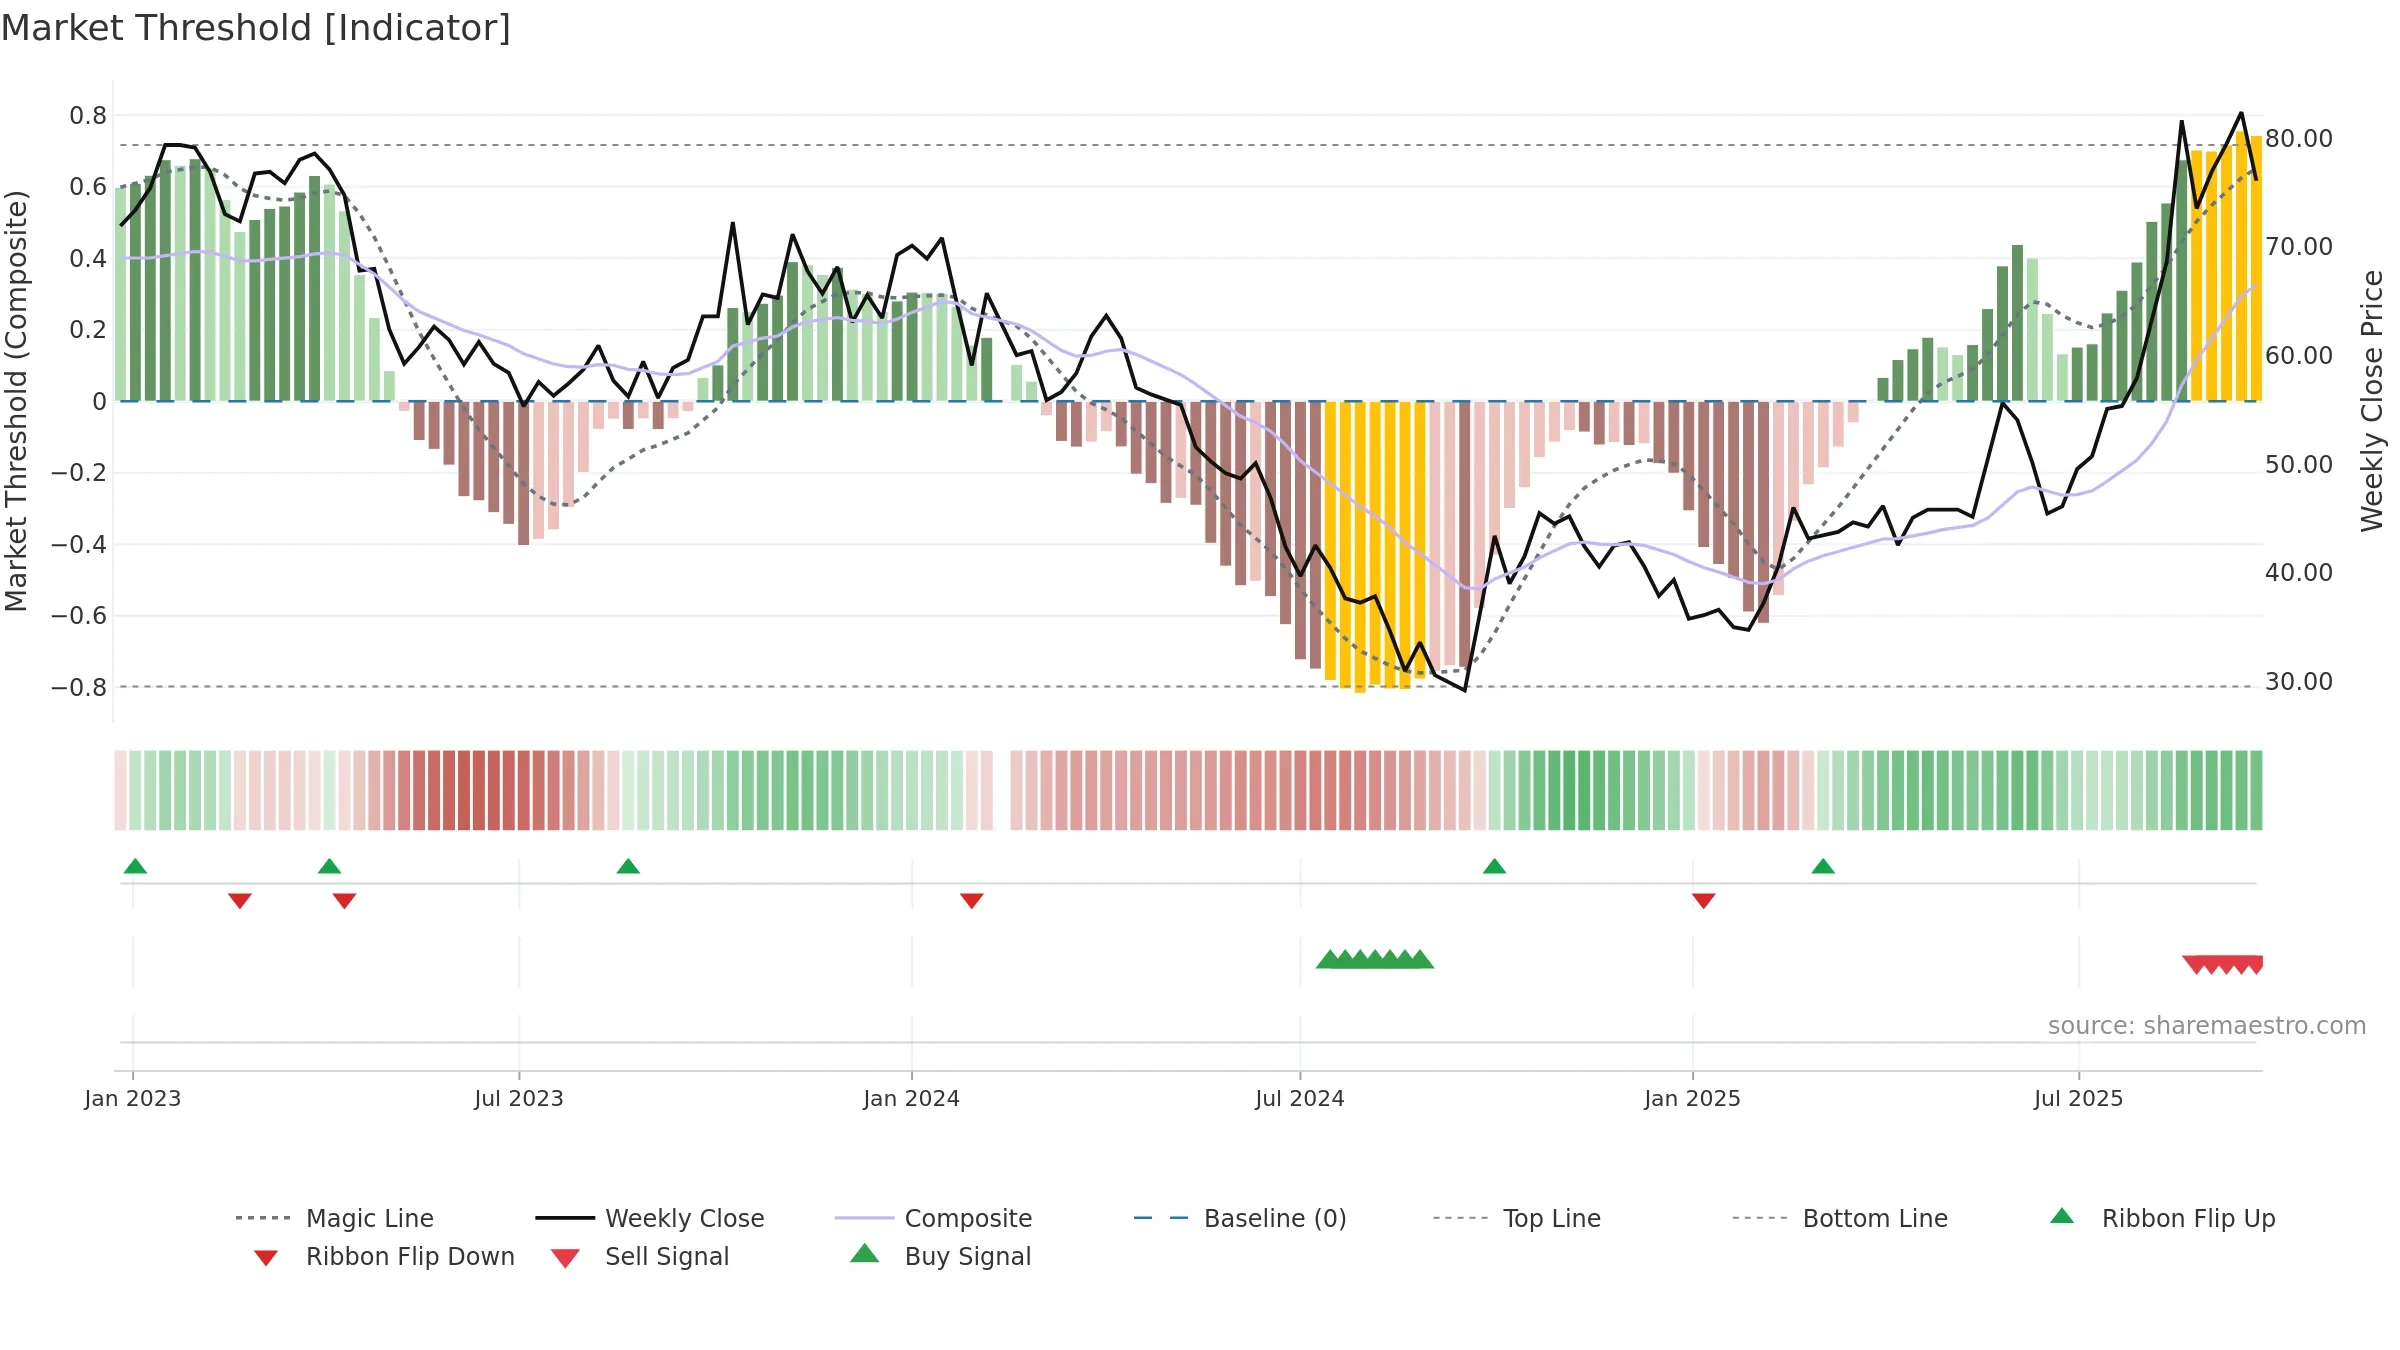Click the Jul 2024 x-axis label
Image resolution: width=2400 pixels, height=1350 pixels.
click(1300, 1098)
